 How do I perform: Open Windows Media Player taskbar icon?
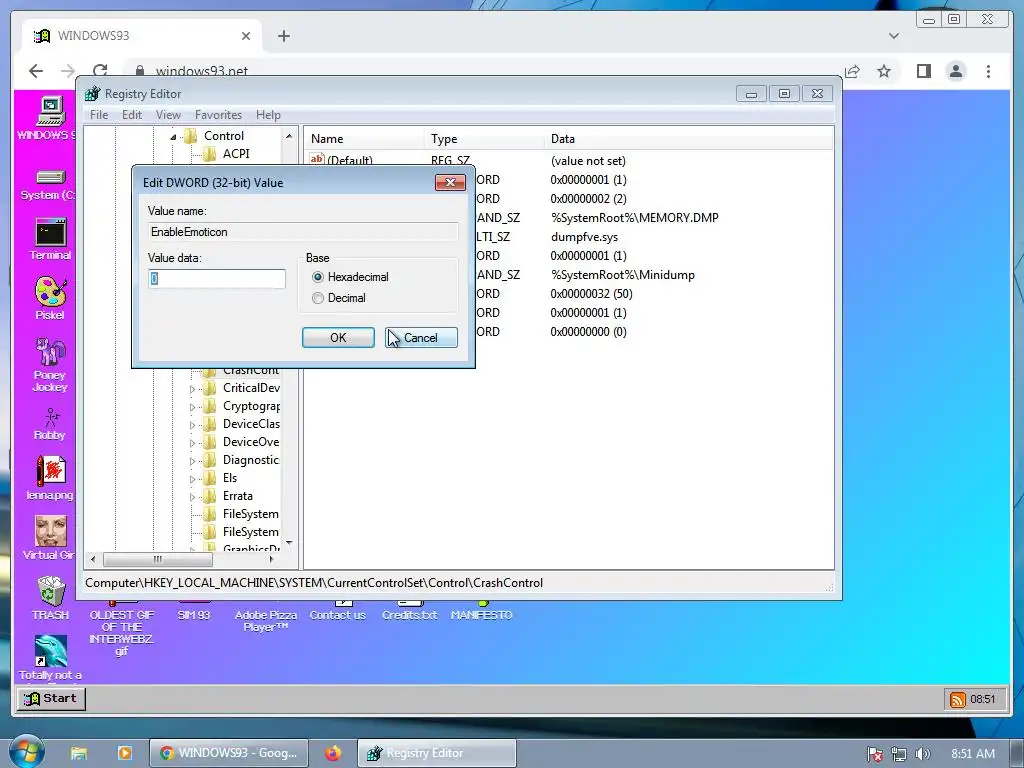[x=125, y=753]
